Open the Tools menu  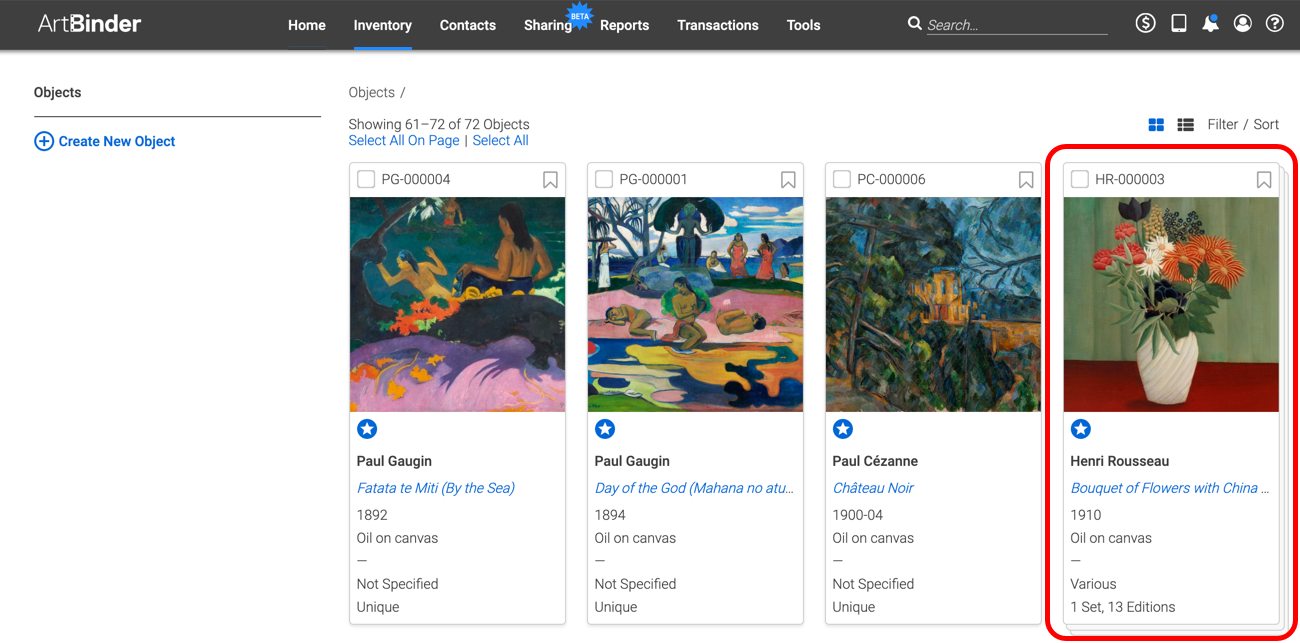point(803,25)
